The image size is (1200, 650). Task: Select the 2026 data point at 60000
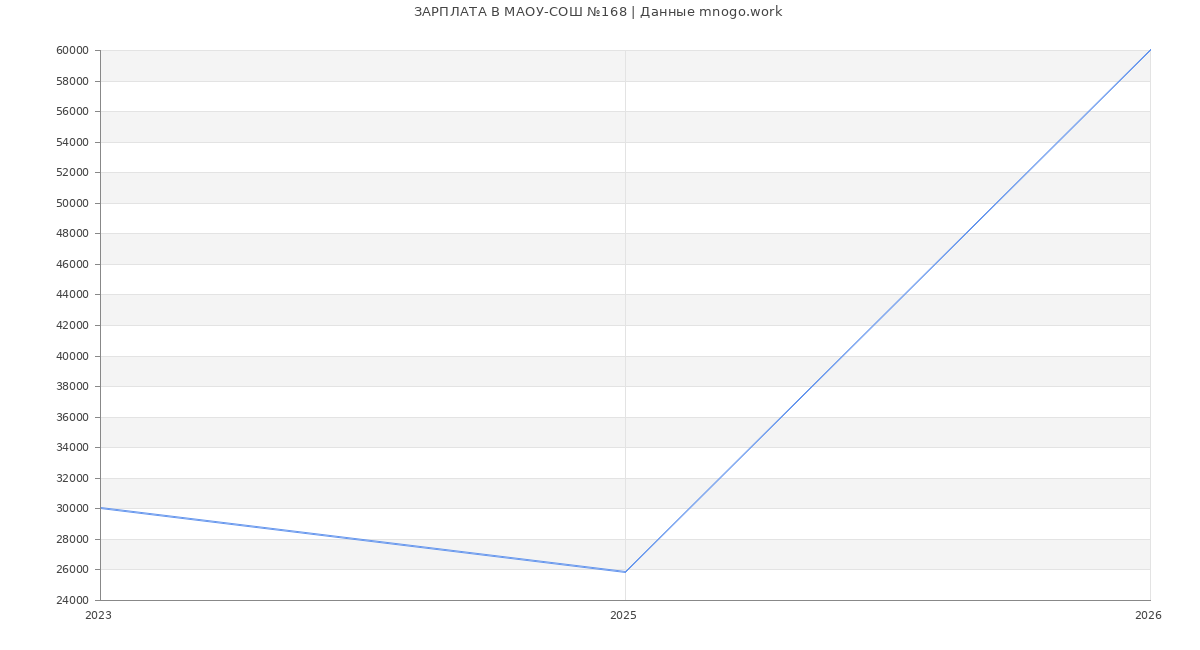[x=1150, y=50]
